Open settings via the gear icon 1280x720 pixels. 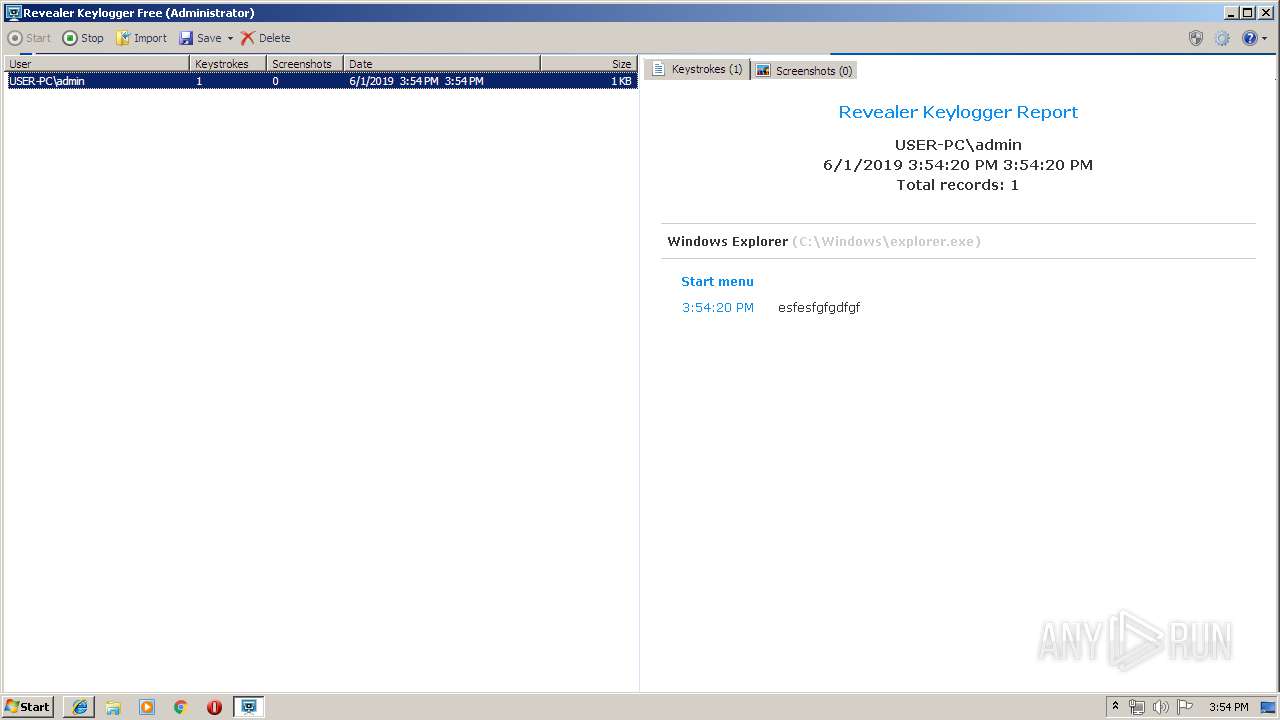point(1222,38)
